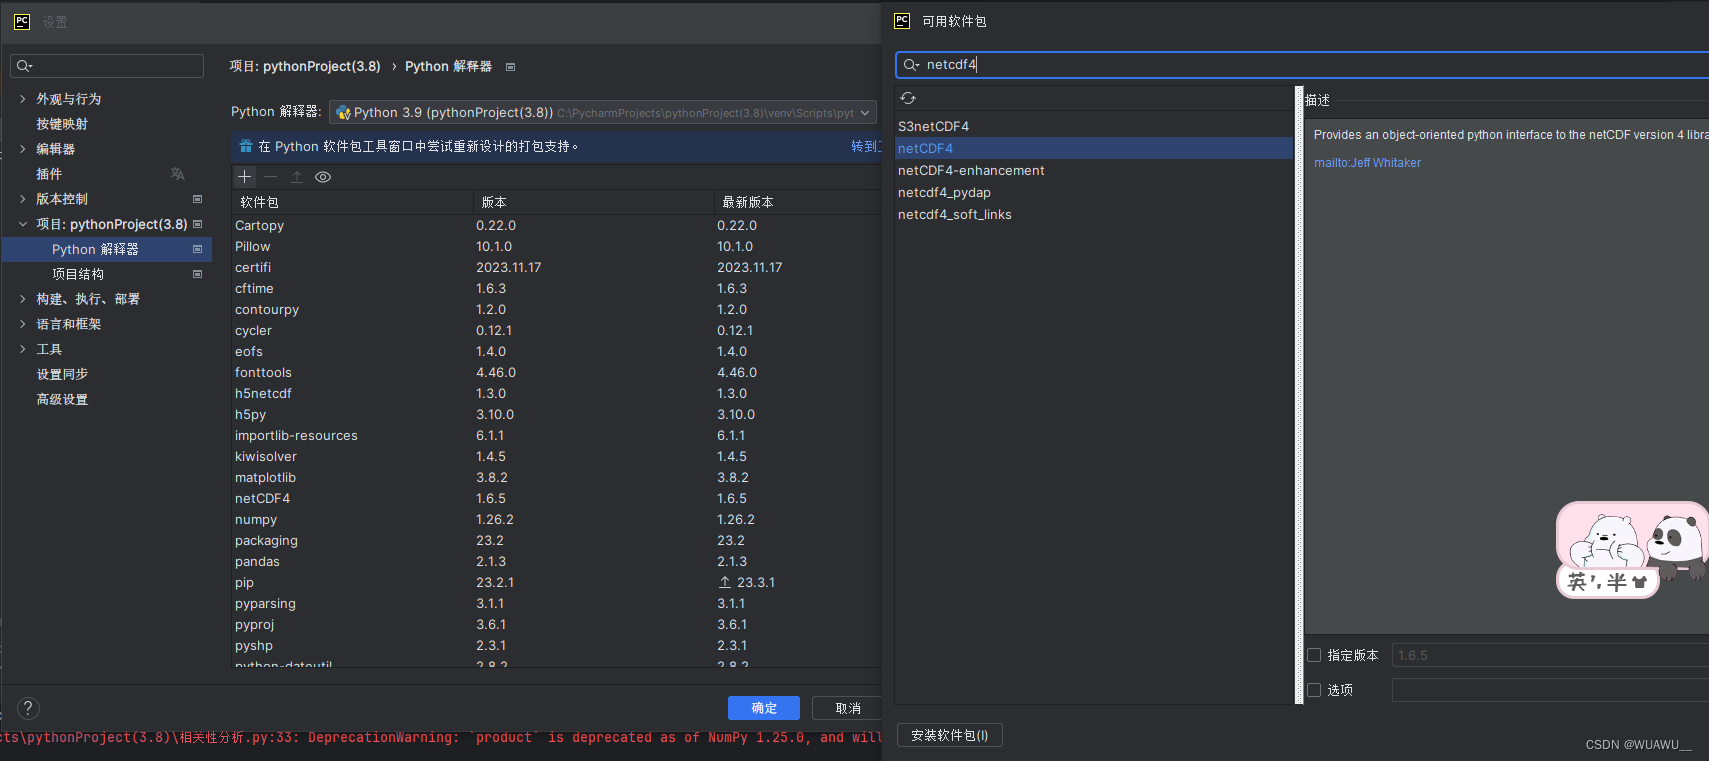Click the translation icon beside 插件
This screenshot has height=761, width=1709.
tap(178, 174)
